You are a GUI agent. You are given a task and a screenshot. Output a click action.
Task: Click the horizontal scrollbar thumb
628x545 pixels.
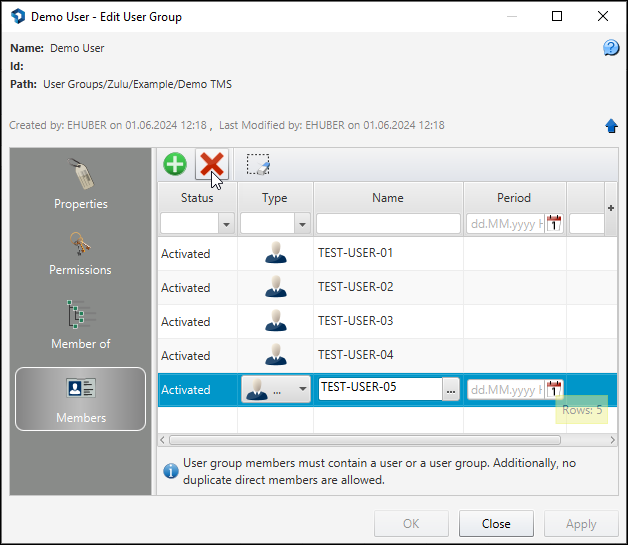click(365, 440)
